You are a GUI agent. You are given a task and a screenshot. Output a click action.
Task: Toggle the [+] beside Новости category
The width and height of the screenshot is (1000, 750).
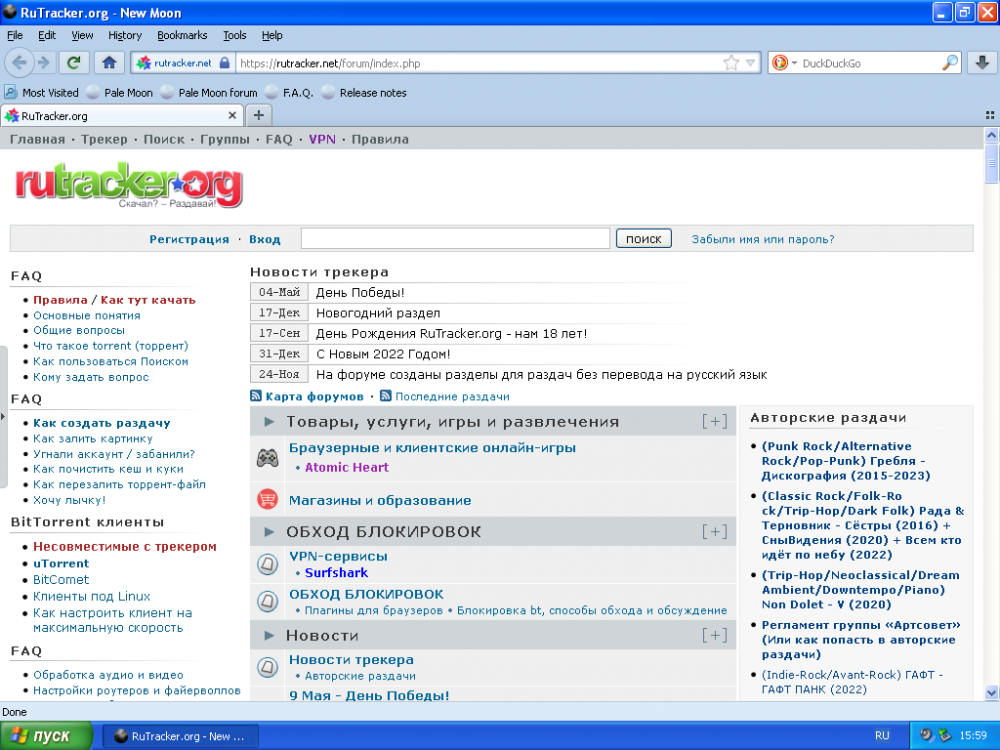pyautogui.click(x=714, y=635)
